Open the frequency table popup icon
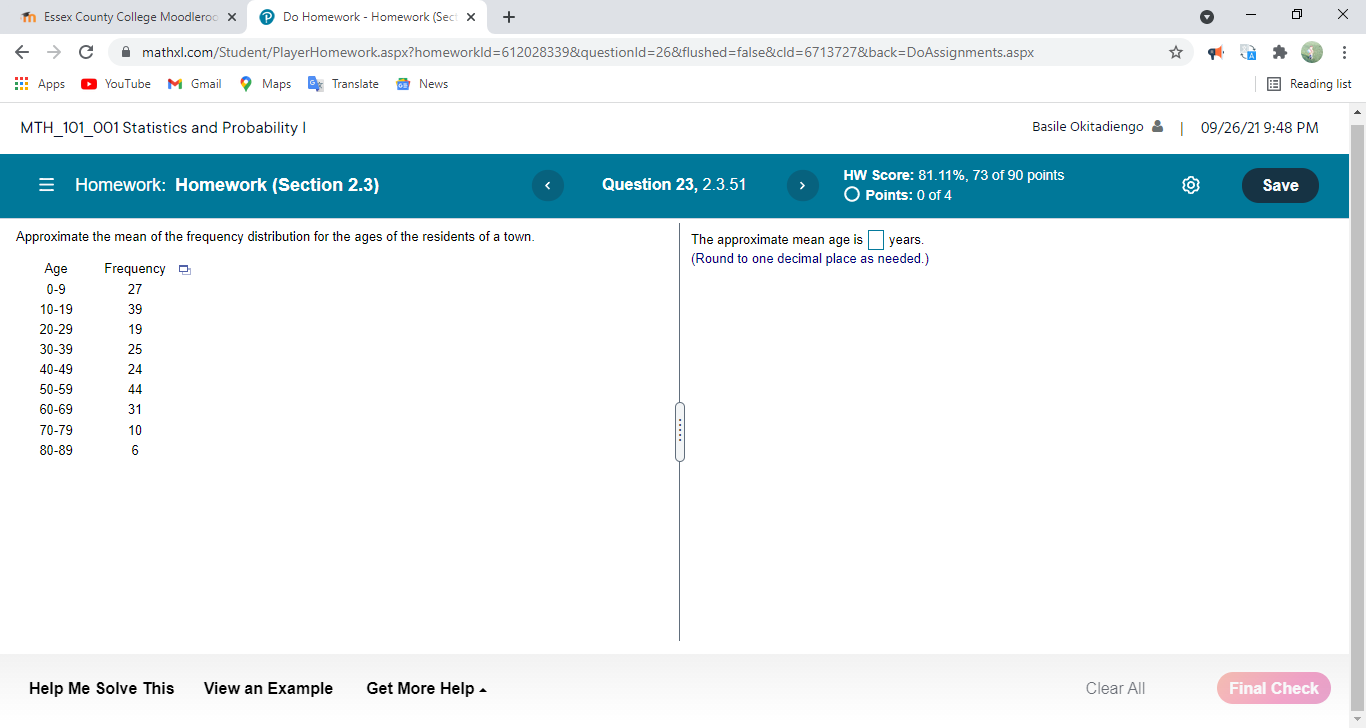Viewport: 1366px width, 728px height. 183,270
